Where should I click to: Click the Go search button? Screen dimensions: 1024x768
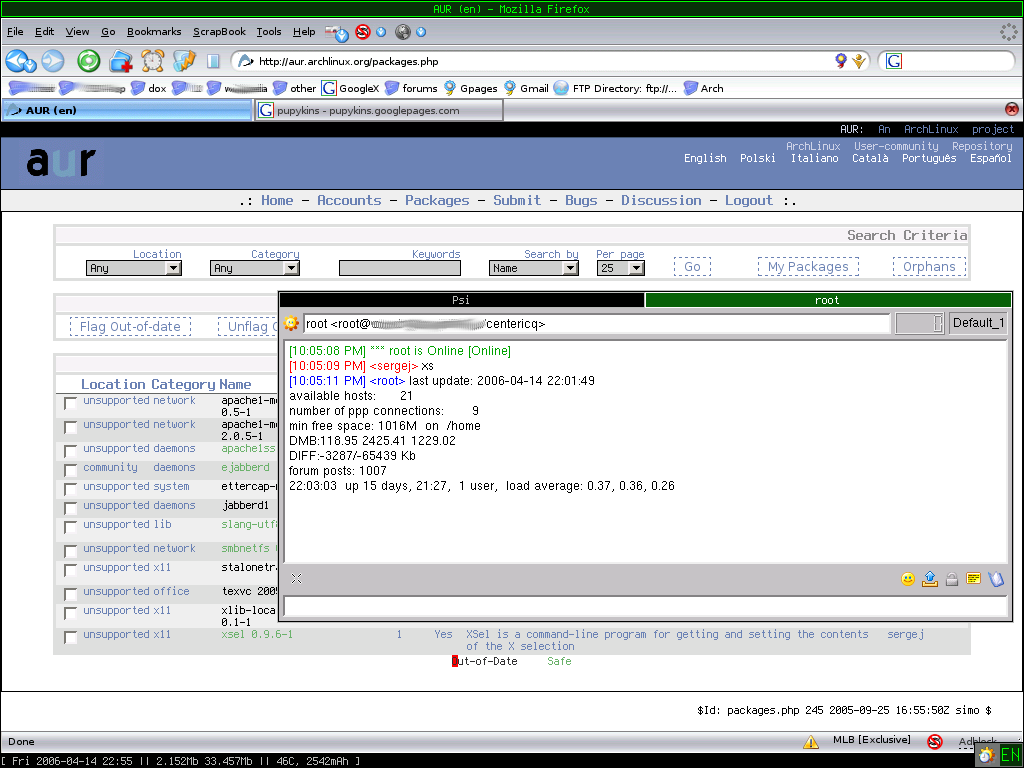click(692, 266)
